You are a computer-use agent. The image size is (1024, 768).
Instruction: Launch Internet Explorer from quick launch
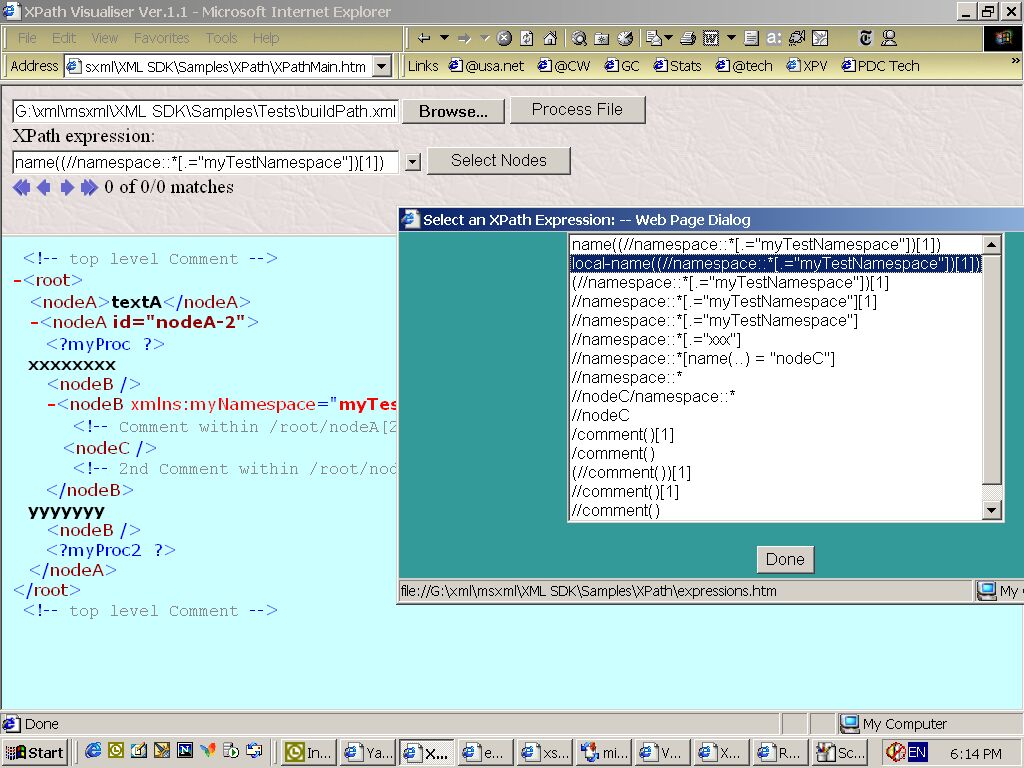(93, 751)
